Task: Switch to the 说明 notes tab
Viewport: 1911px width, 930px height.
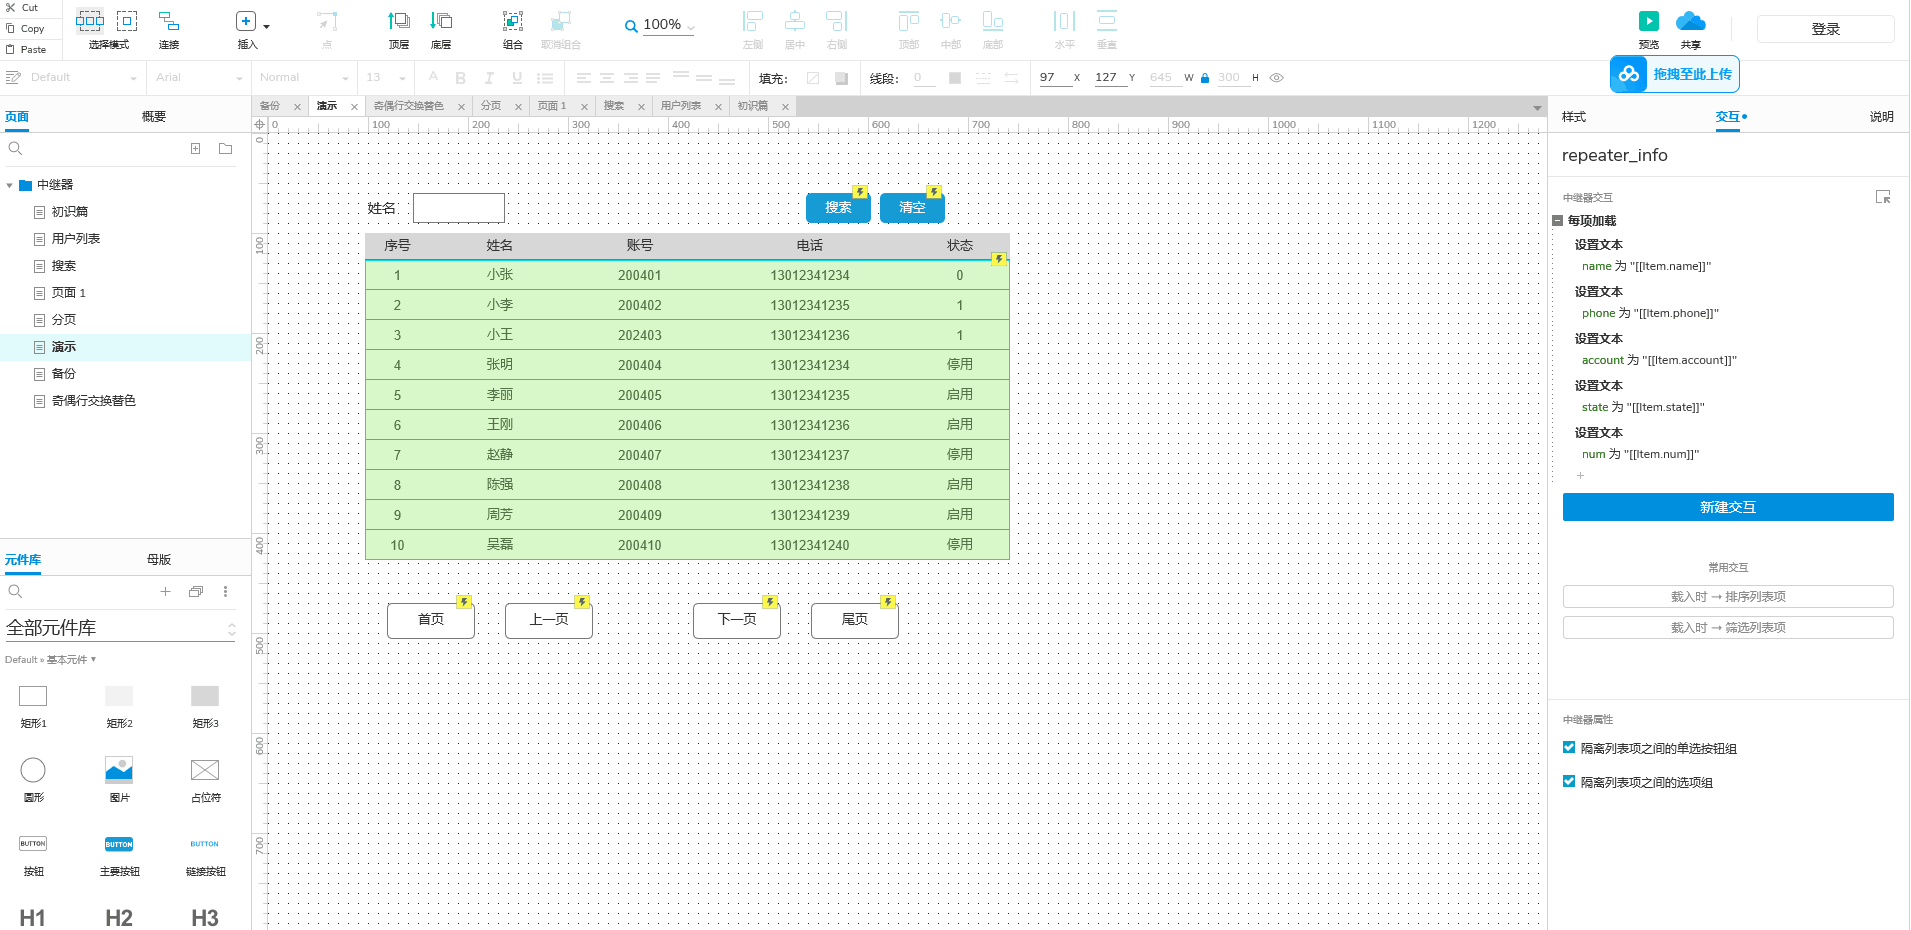Action: click(1881, 117)
